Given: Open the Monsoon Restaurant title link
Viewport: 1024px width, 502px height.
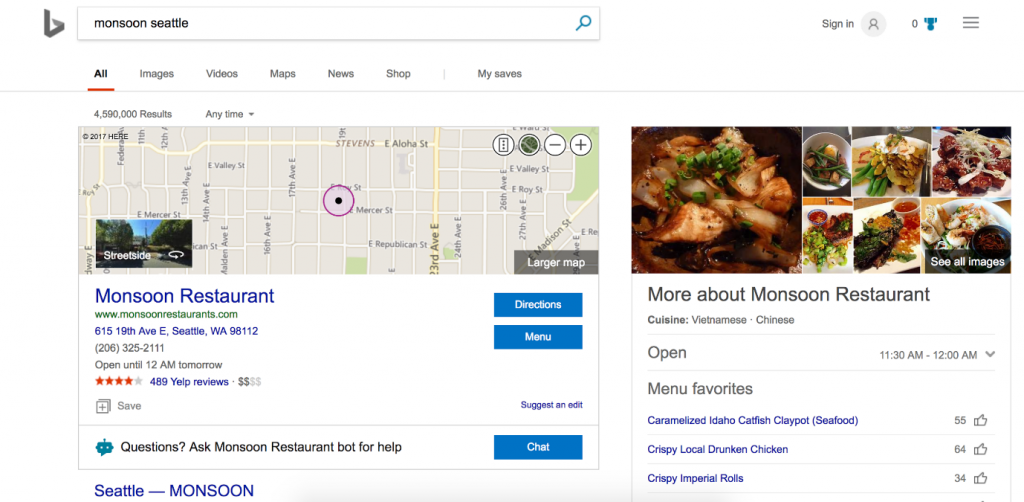Looking at the screenshot, I should 185,296.
